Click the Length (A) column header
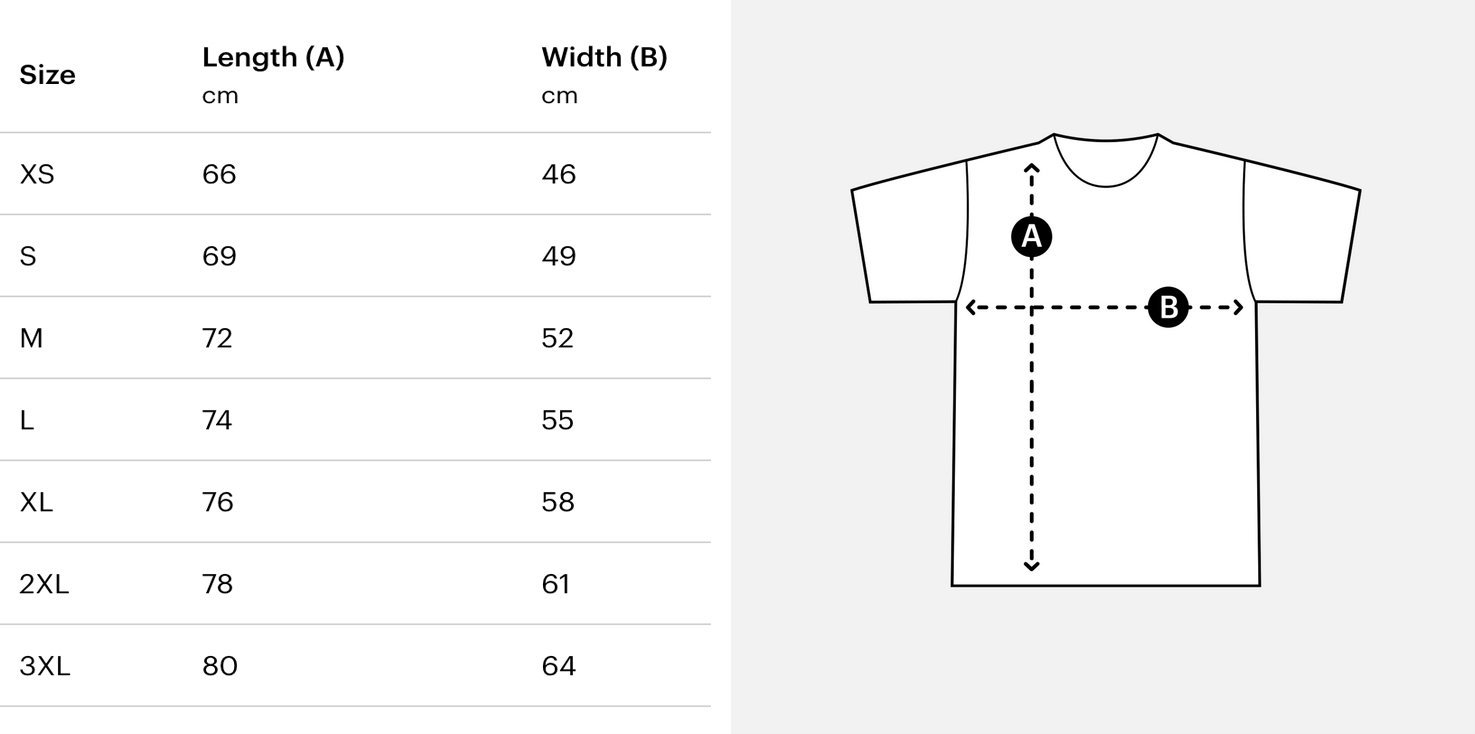This screenshot has height=734, width=1475. click(x=273, y=58)
